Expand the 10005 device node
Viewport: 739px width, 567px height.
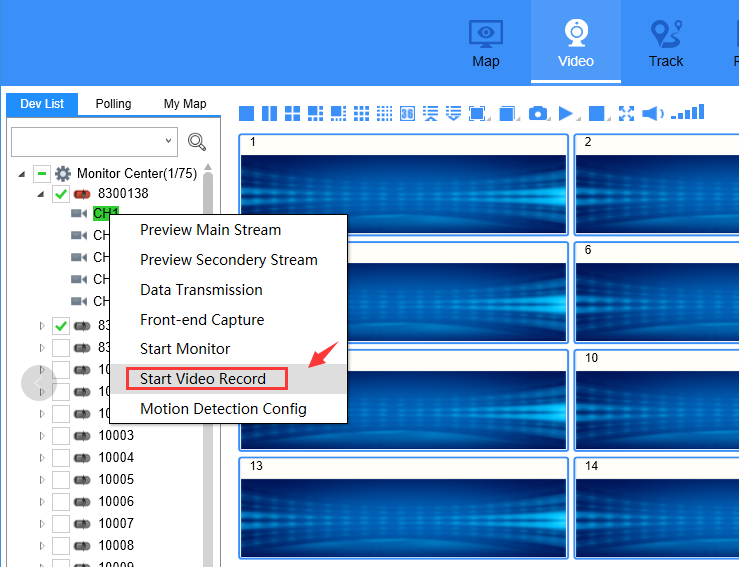[x=42, y=480]
